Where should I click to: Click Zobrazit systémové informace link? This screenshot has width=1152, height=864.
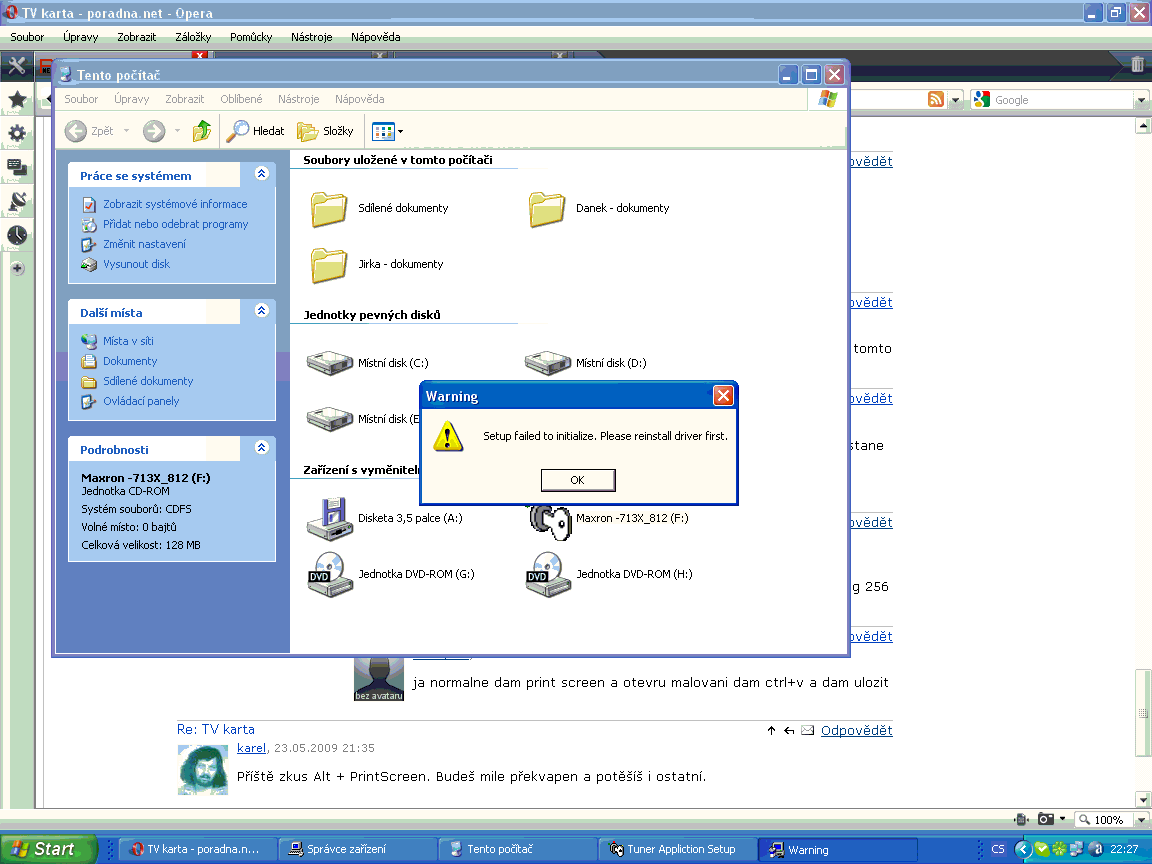pyautogui.click(x=175, y=204)
